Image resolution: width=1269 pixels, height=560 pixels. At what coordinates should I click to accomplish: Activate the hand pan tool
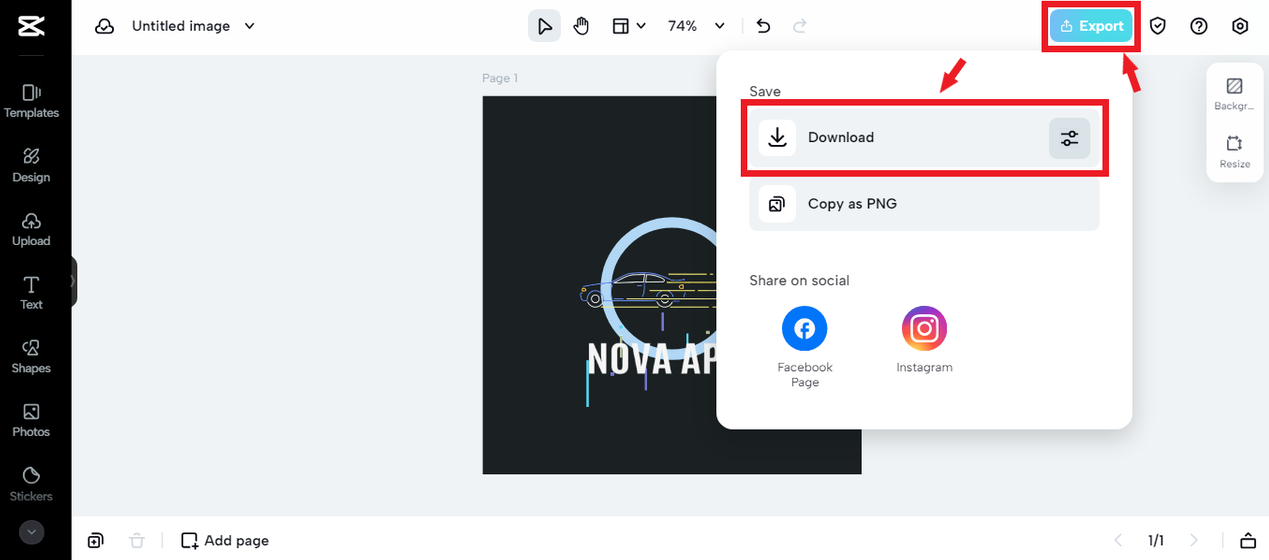pos(581,26)
